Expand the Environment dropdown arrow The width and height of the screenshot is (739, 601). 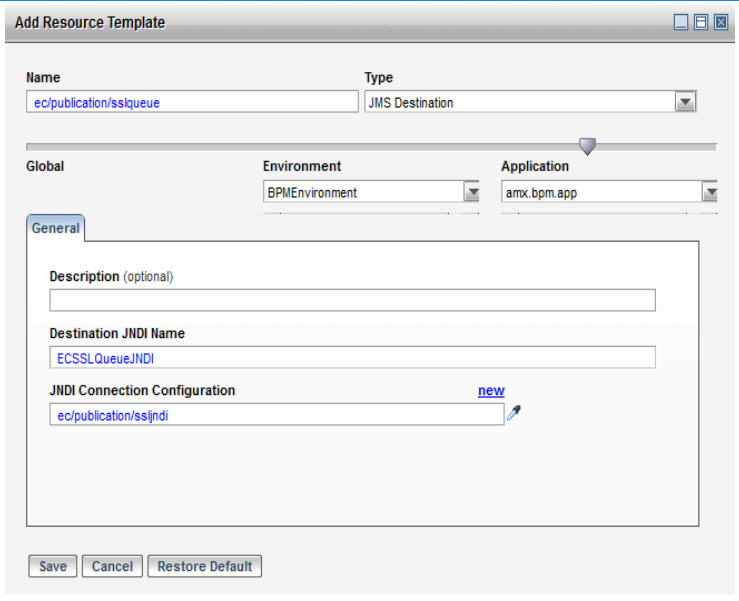tap(472, 192)
